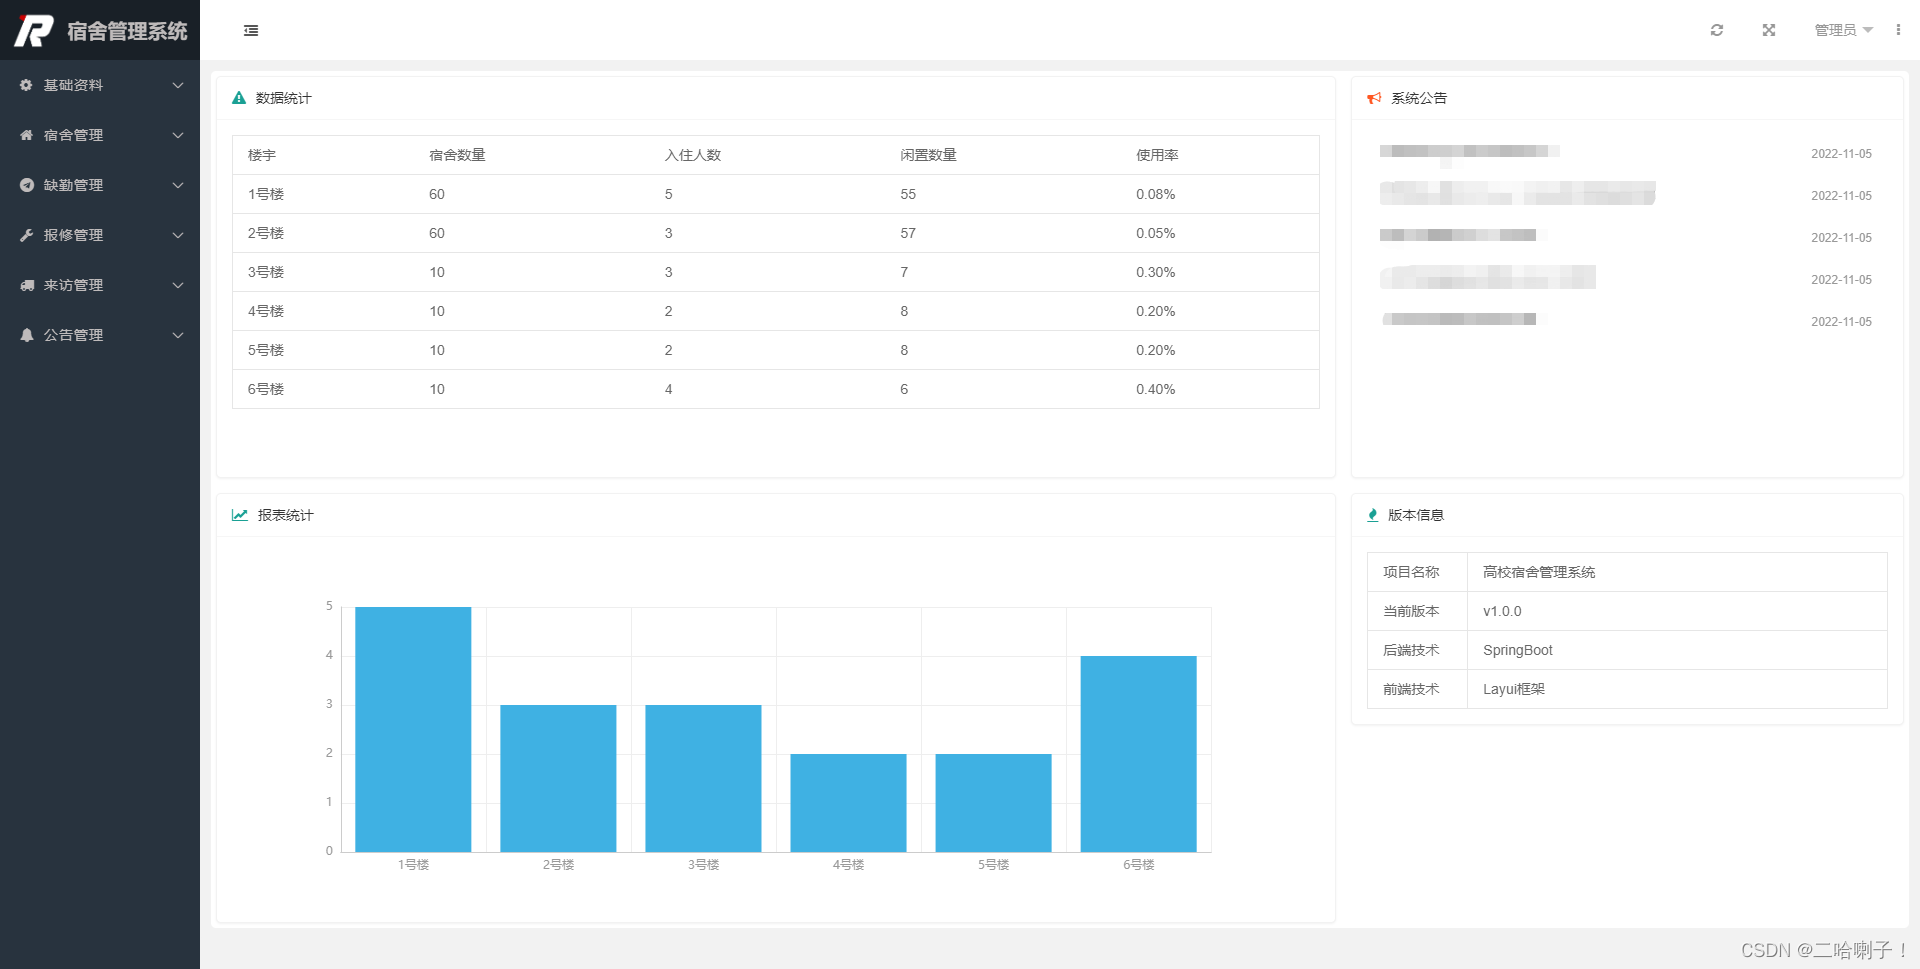Click the 5号楼 bar in the chart

pos(993,803)
